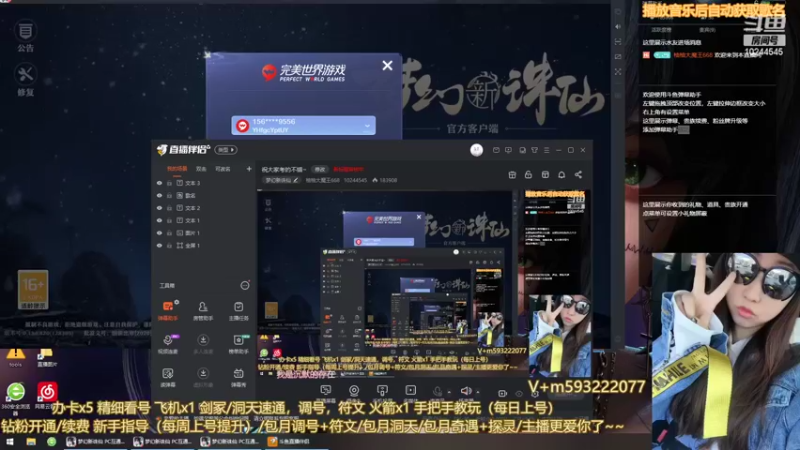The image size is (800, 450).
Task: Open the 直播图片 folder on the desktop
Action: pyautogui.click(x=46, y=358)
